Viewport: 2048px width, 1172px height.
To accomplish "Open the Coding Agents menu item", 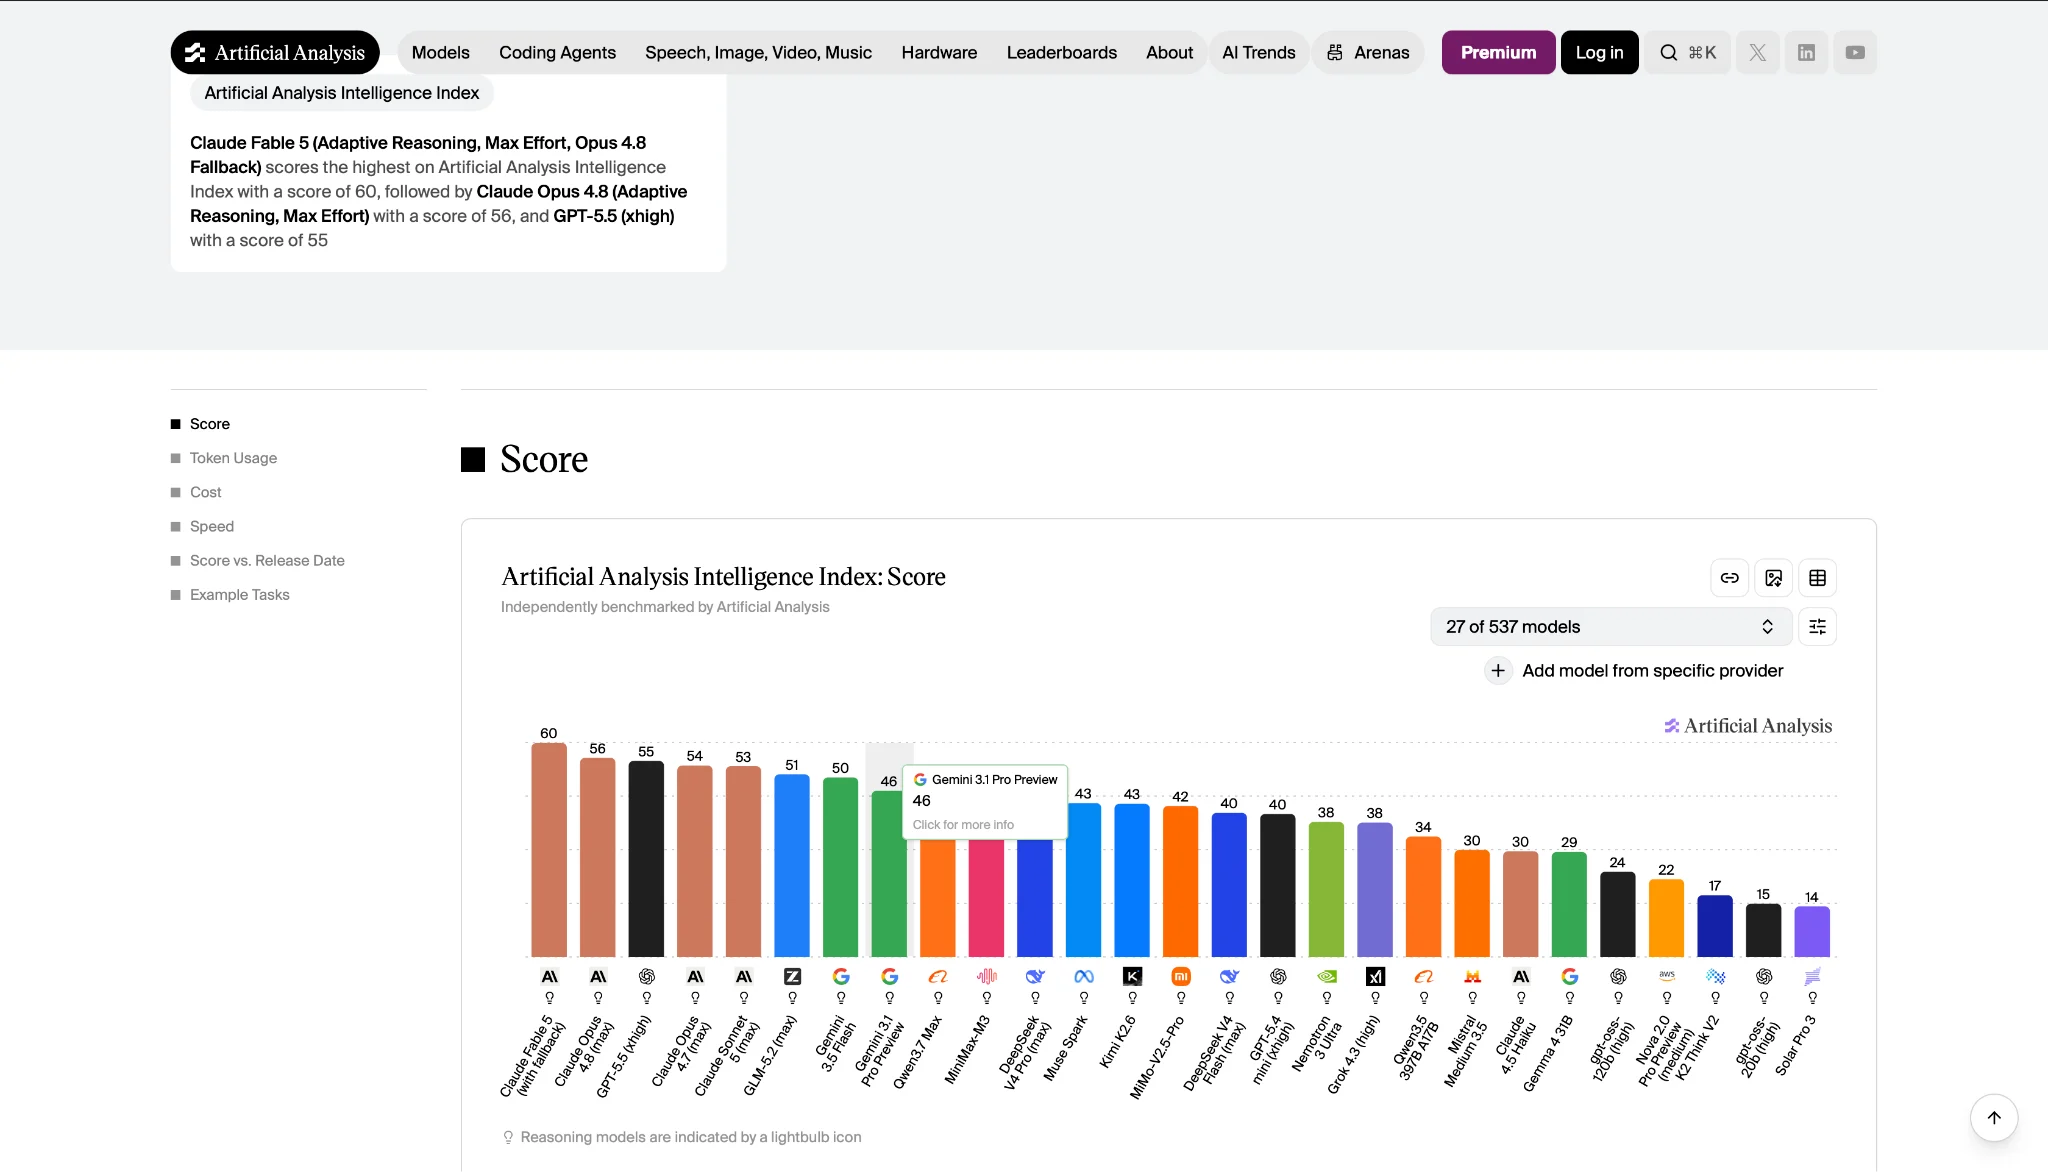I will 557,53.
